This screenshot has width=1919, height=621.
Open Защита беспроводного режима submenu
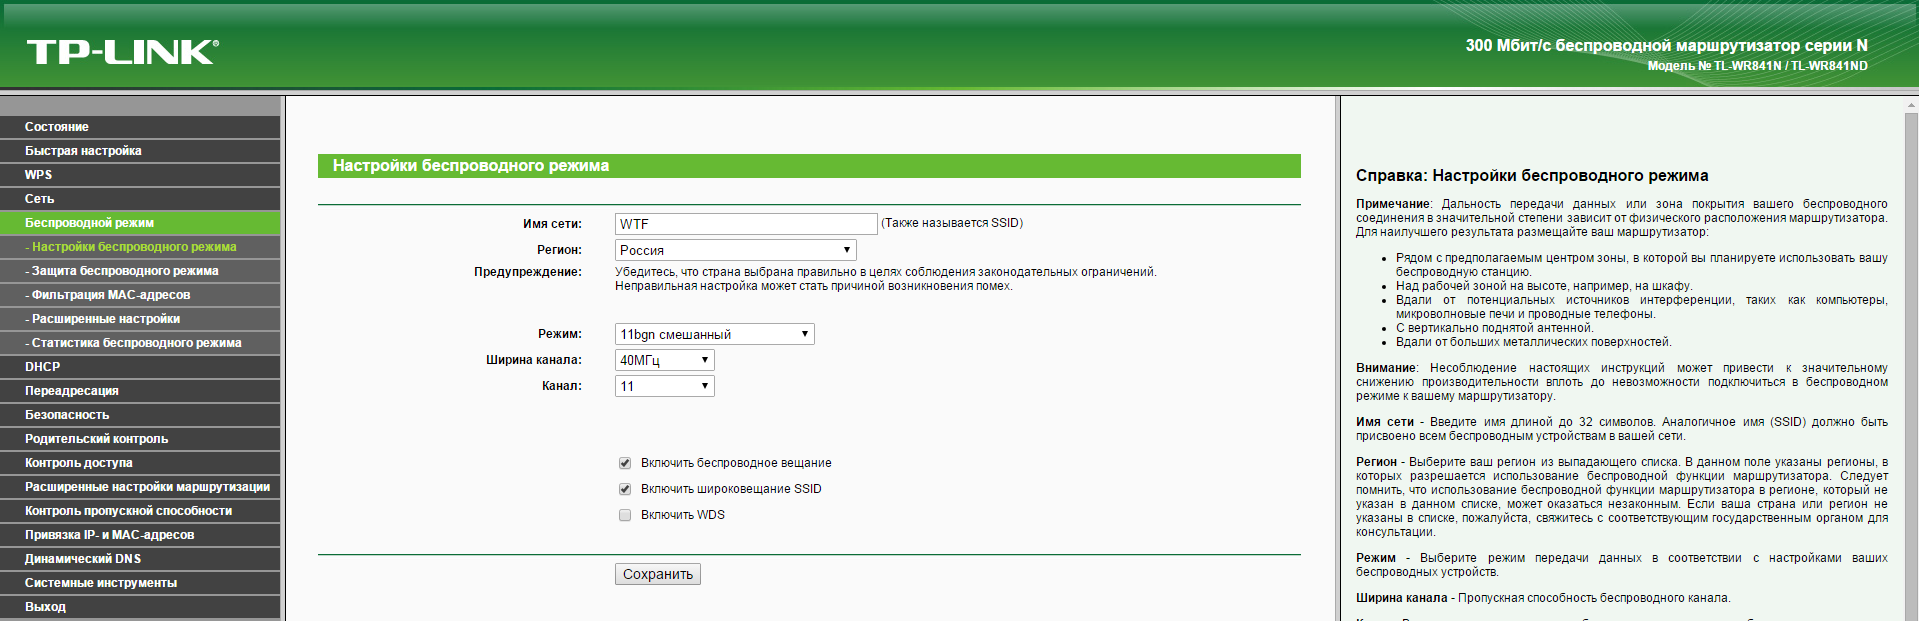140,271
